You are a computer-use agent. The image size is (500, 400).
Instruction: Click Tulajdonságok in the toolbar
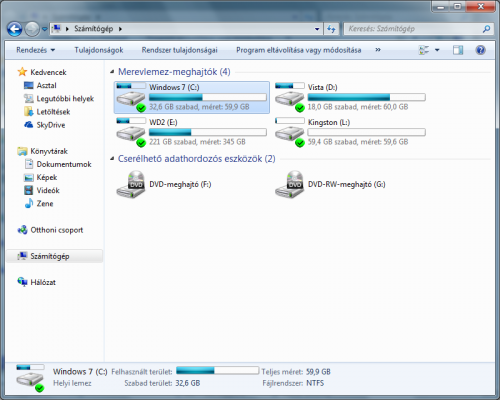pos(99,50)
